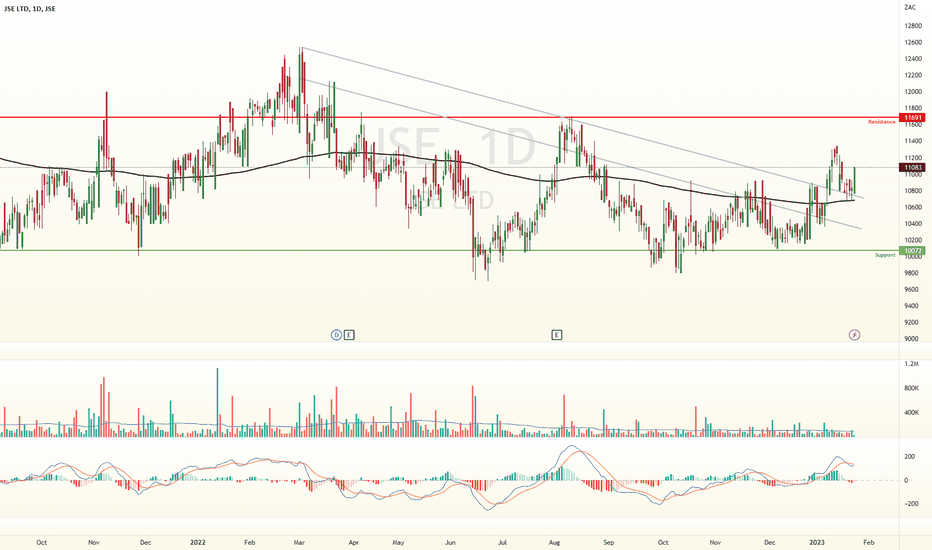The height and width of the screenshot is (550, 932).
Task: Click the 9000 price axis value
Action: click(x=911, y=339)
